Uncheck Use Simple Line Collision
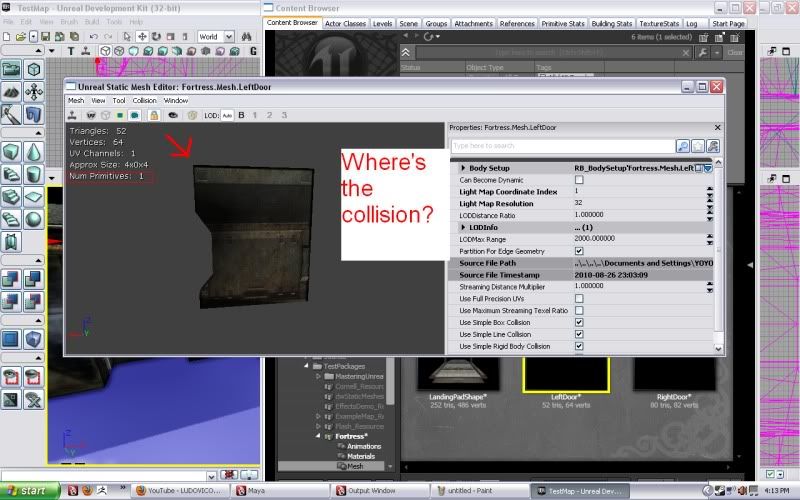Screen dimensions: 800x500 (579, 334)
